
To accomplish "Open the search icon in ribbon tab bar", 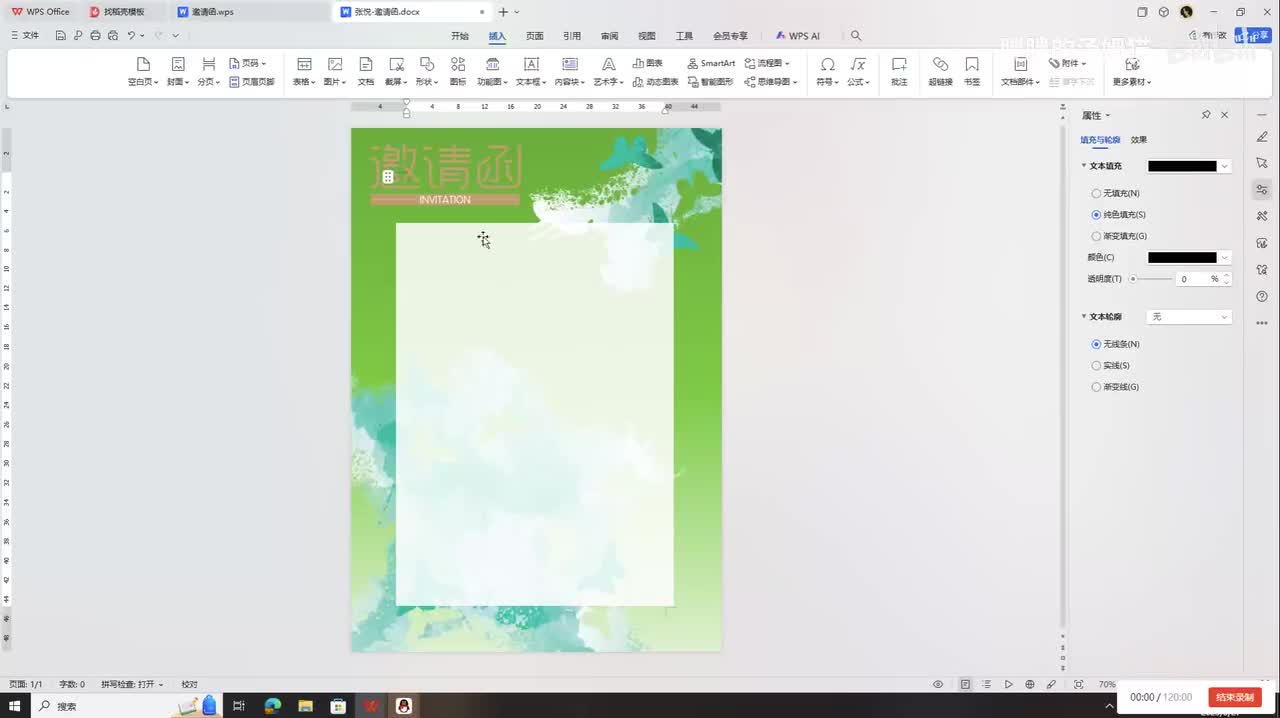I will [x=856, y=36].
